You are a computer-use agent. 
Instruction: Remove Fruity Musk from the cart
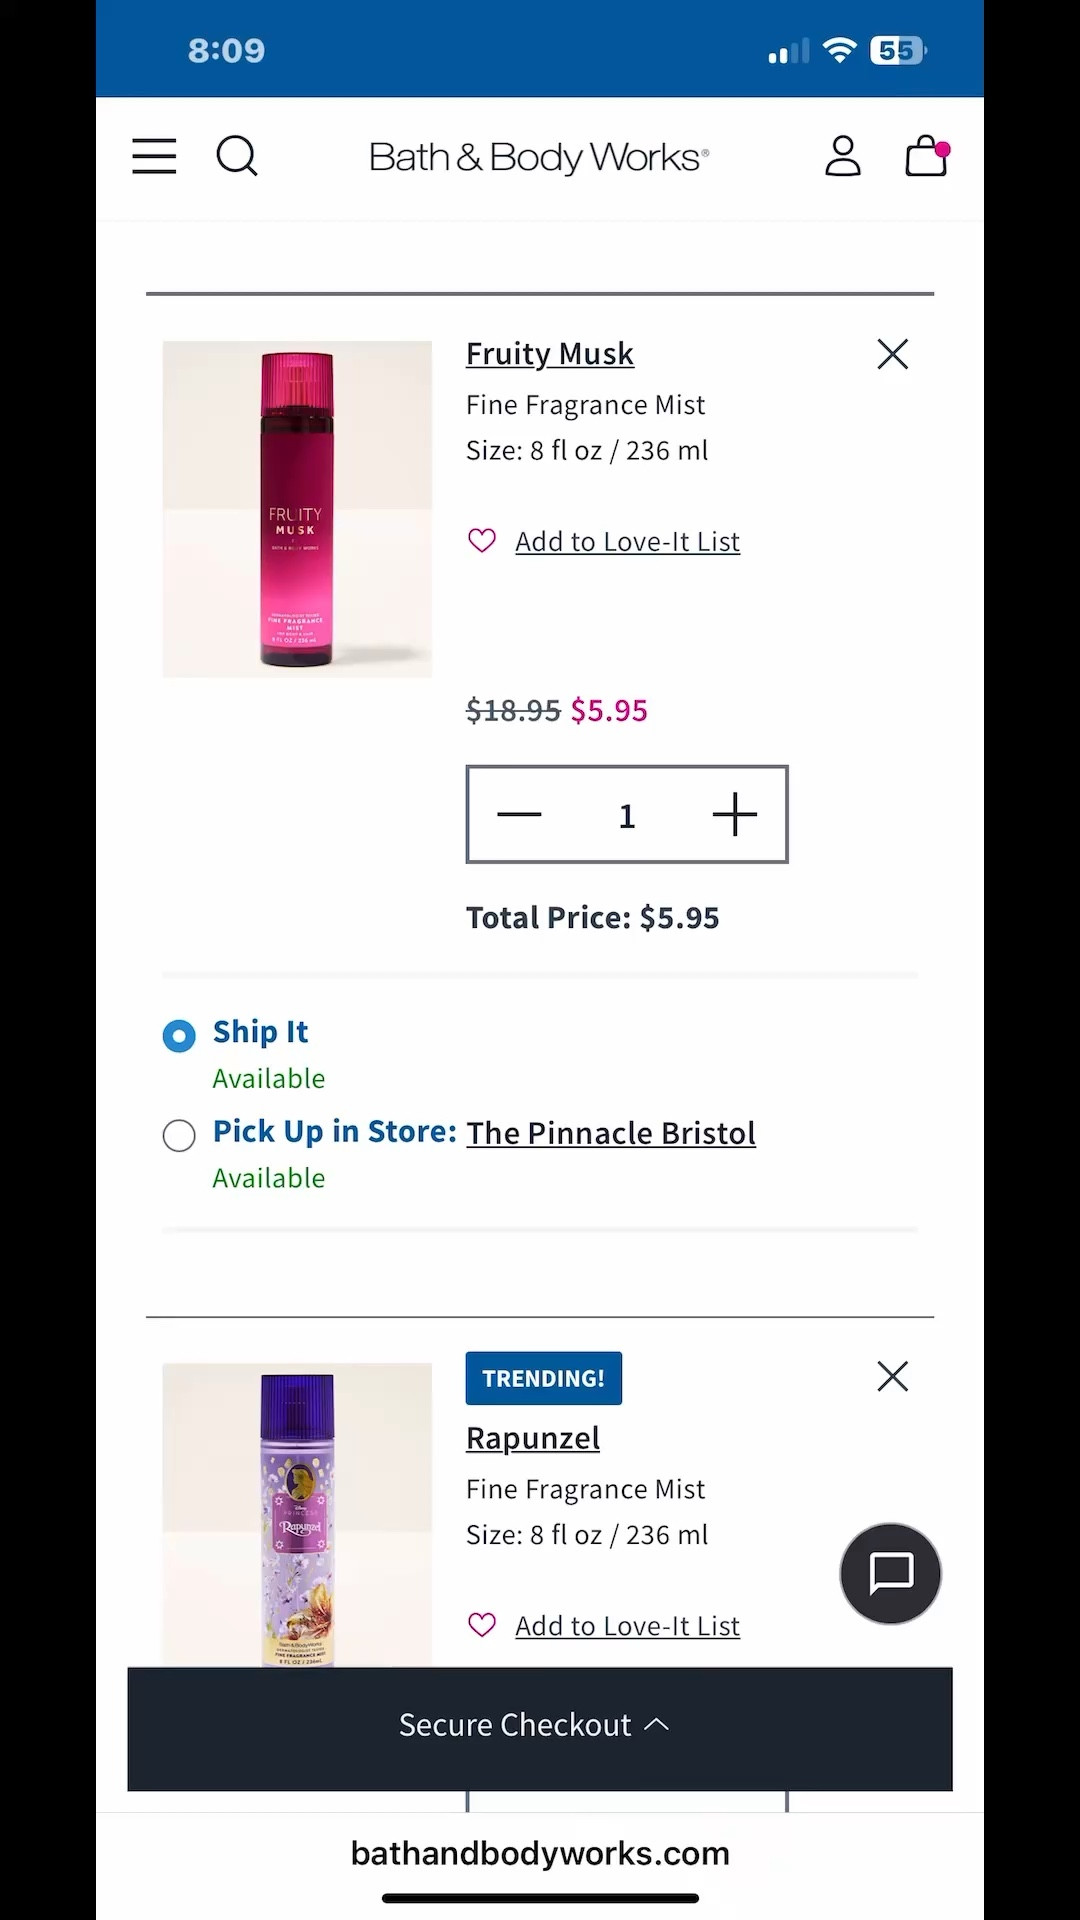pyautogui.click(x=892, y=354)
